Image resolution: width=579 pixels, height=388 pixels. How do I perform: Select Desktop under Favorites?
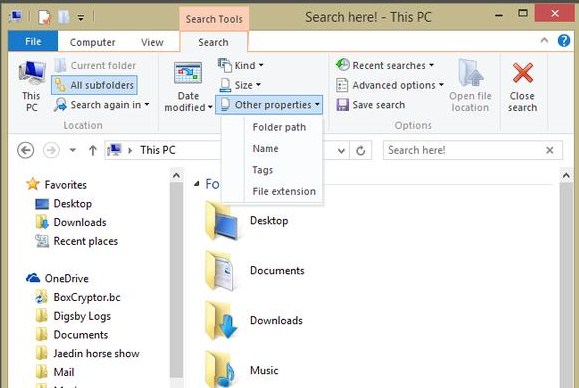click(x=64, y=203)
